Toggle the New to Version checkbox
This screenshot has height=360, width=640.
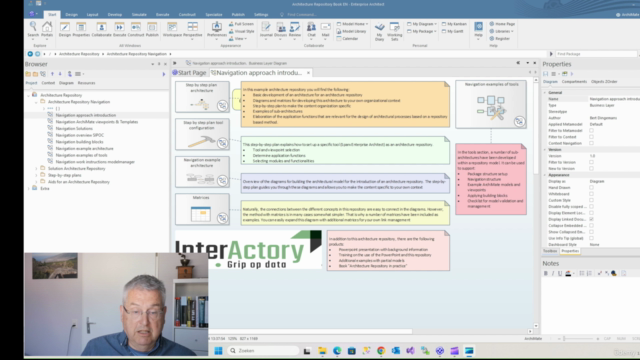591,169
